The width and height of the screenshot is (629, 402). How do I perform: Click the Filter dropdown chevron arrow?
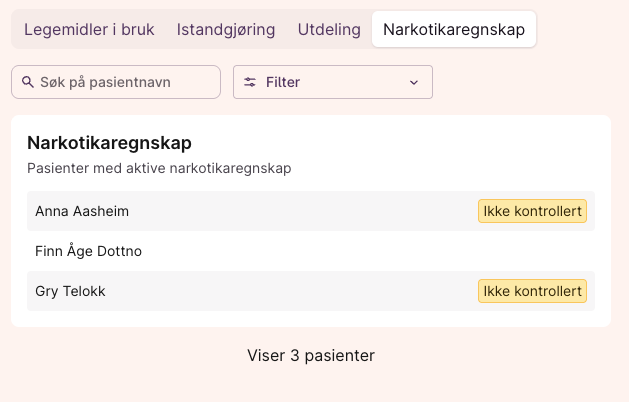414,82
